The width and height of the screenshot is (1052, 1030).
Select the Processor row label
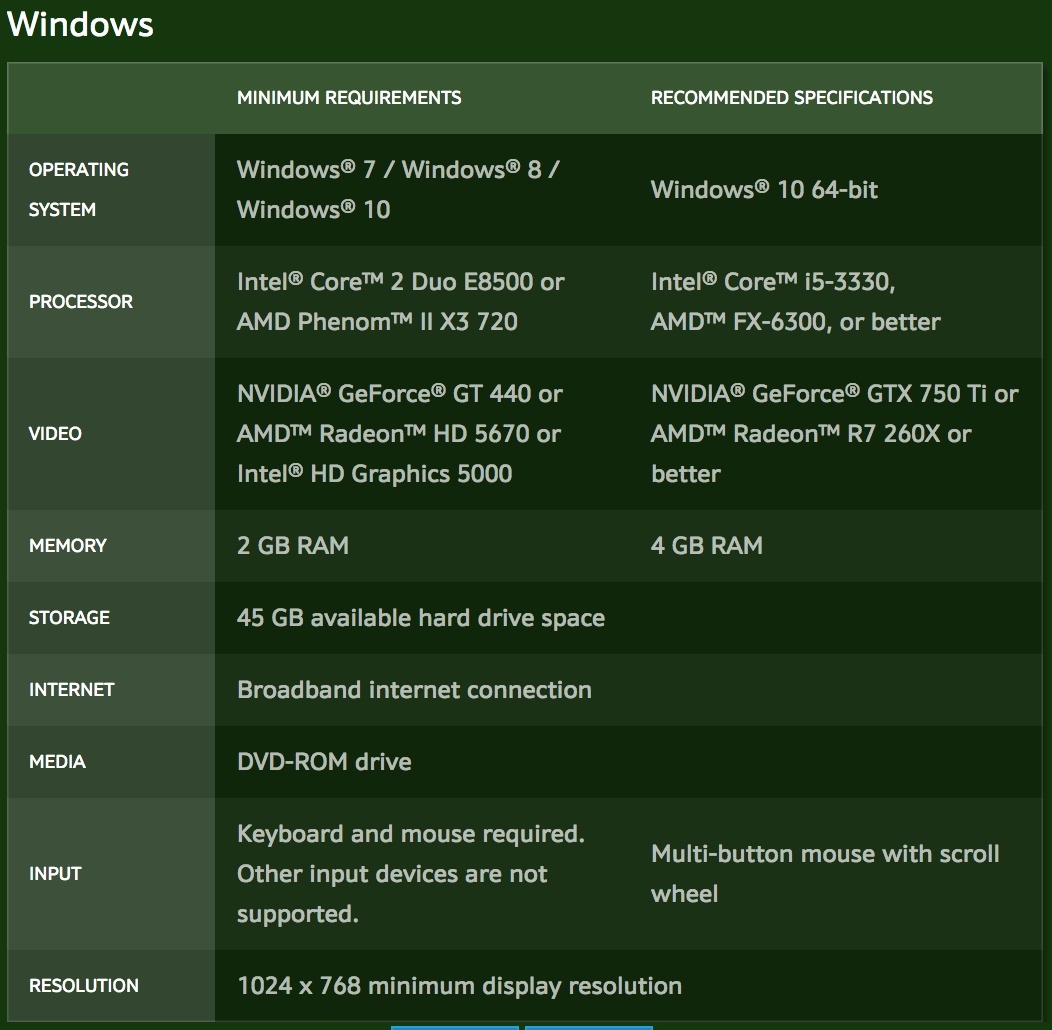(81, 302)
